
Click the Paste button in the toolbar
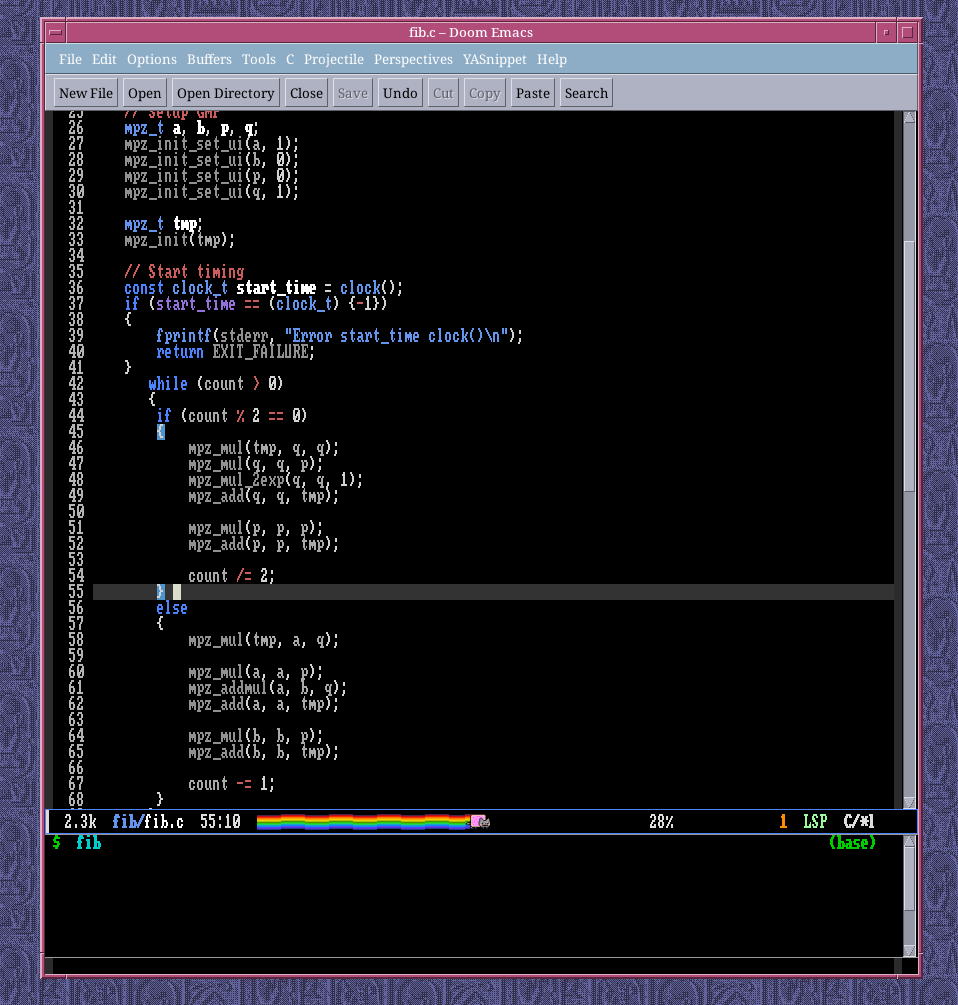coord(532,92)
